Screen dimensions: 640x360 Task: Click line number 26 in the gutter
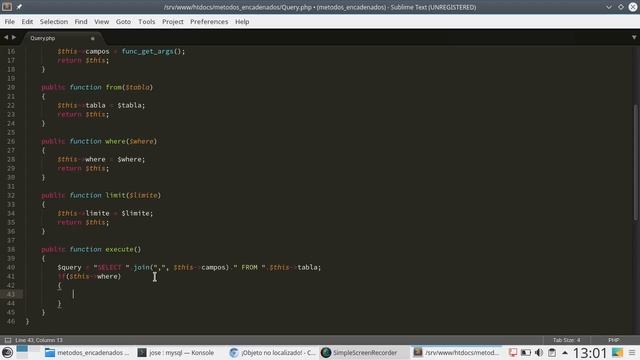tap(11, 141)
